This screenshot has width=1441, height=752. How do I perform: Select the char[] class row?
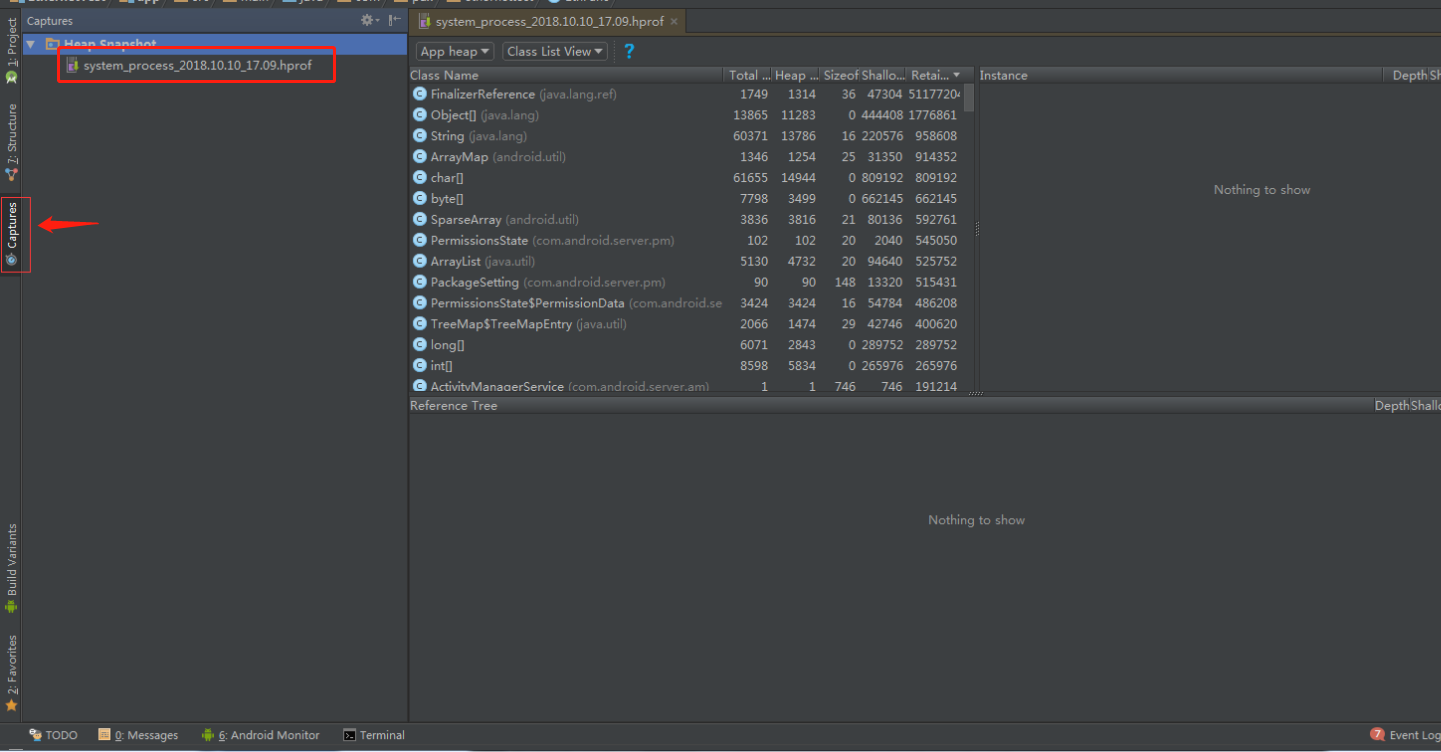coord(685,178)
